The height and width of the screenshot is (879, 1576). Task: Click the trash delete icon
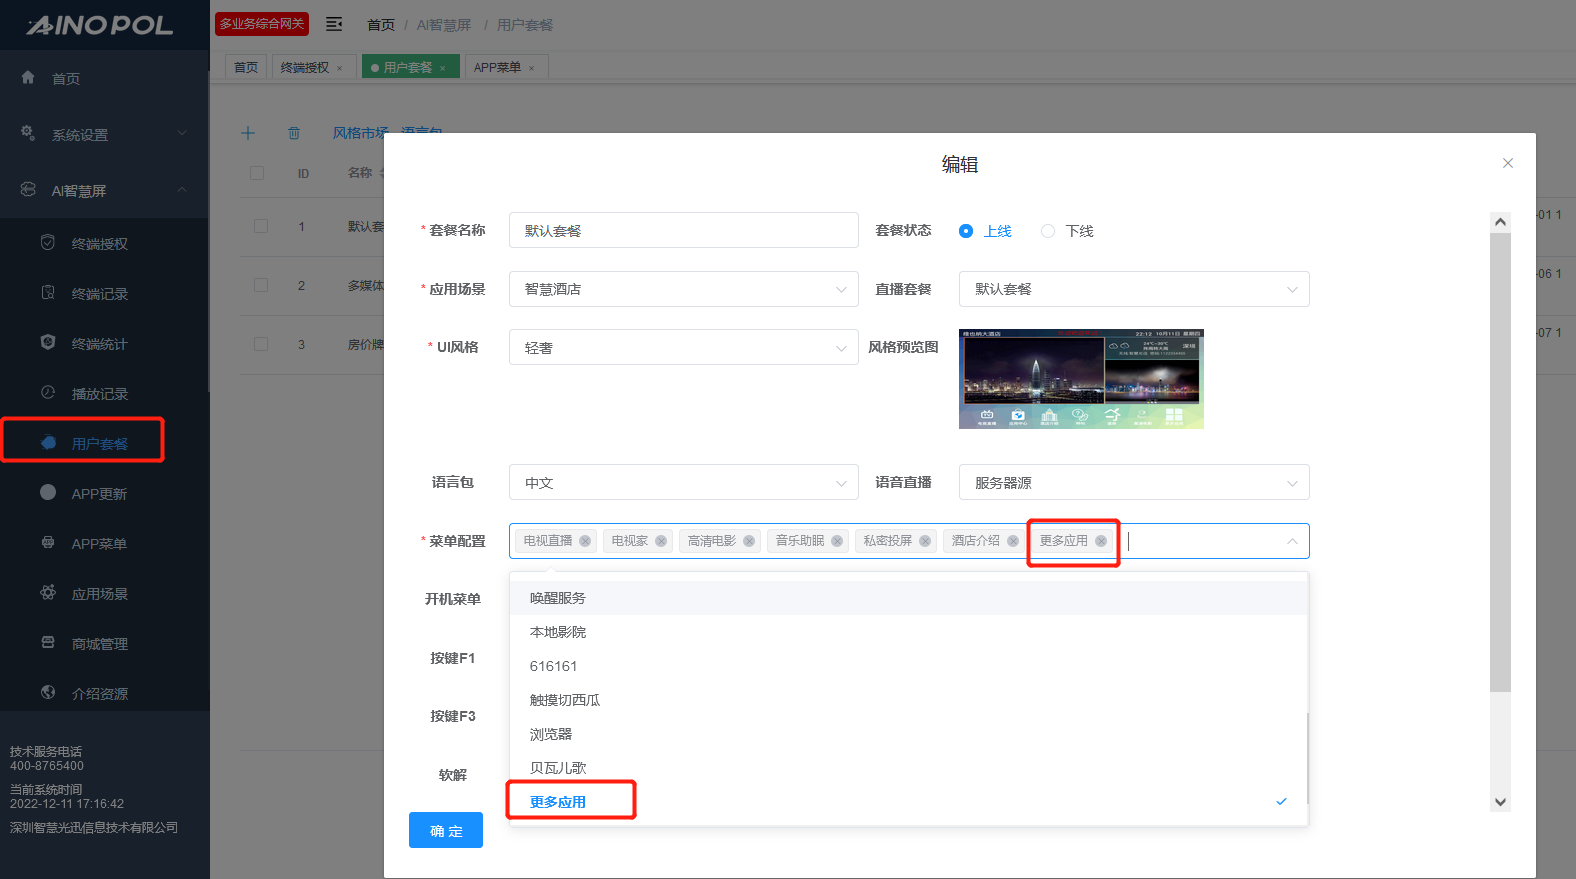tap(294, 133)
